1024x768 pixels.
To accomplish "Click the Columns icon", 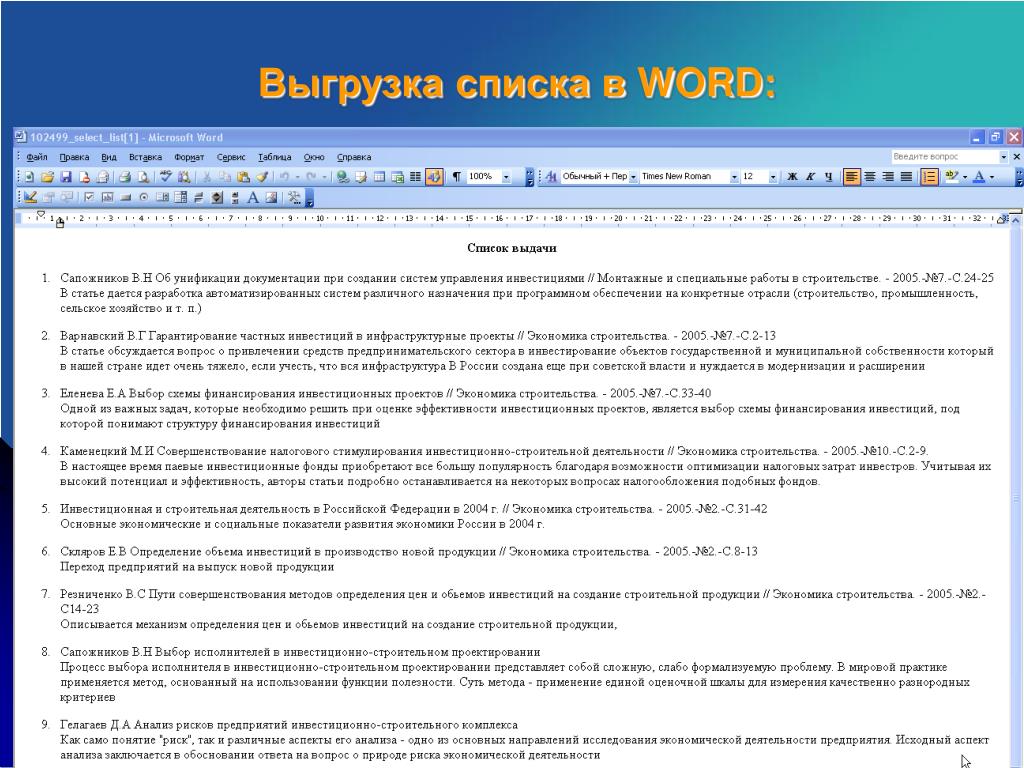I will (415, 177).
